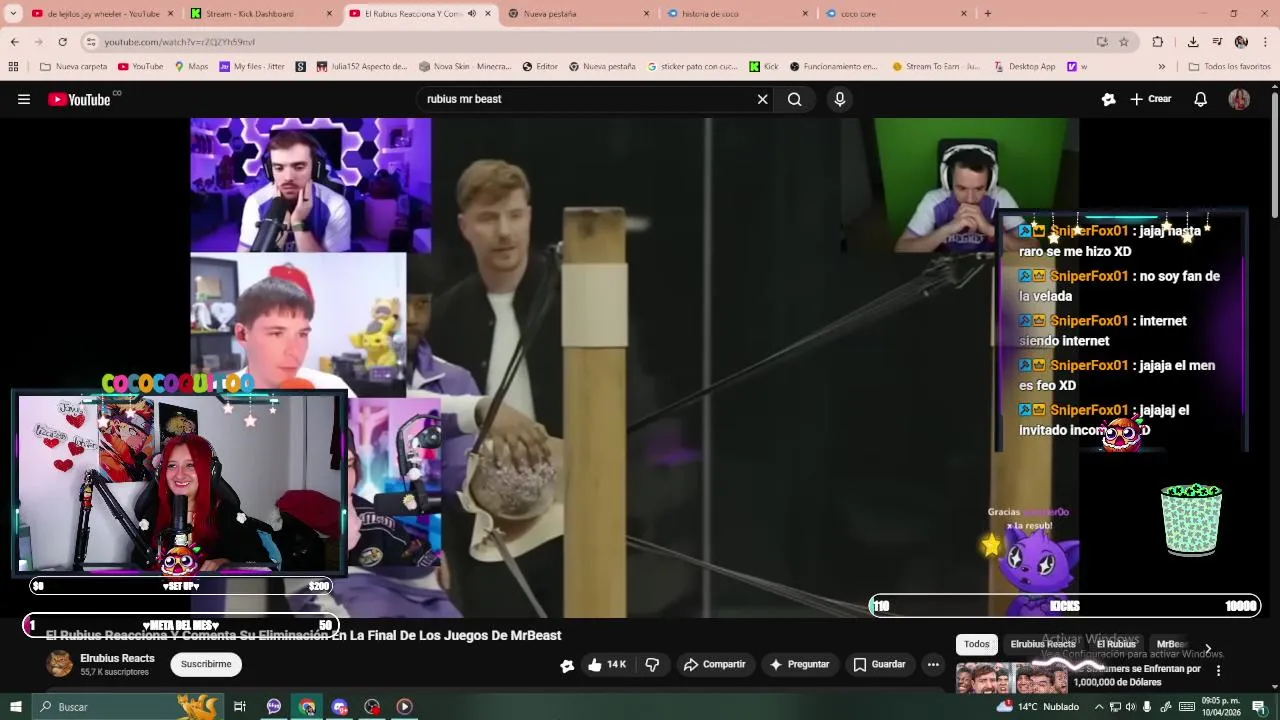The height and width of the screenshot is (720, 1280).
Task: Click the Crear button
Action: tap(1151, 99)
